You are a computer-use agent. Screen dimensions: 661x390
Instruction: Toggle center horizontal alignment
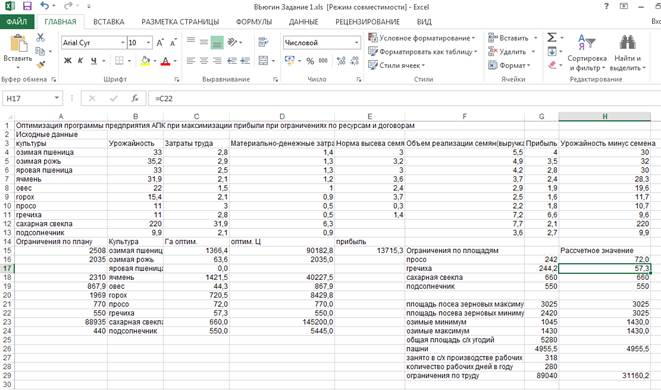204,61
